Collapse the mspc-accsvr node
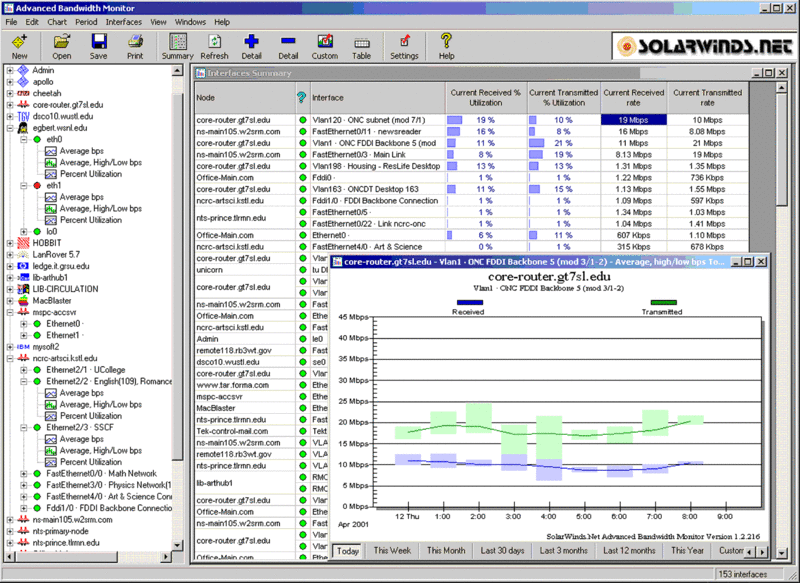The width and height of the screenshot is (800, 583). coord(10,312)
